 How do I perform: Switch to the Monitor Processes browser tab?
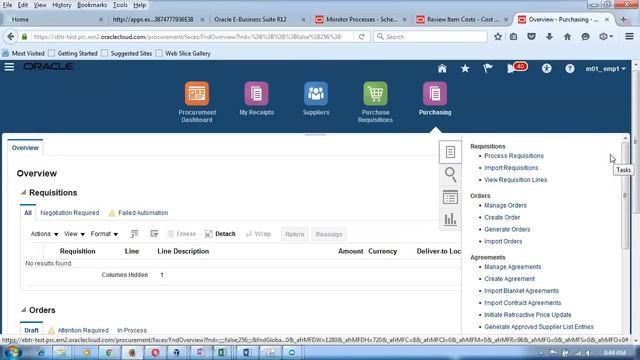click(x=361, y=20)
